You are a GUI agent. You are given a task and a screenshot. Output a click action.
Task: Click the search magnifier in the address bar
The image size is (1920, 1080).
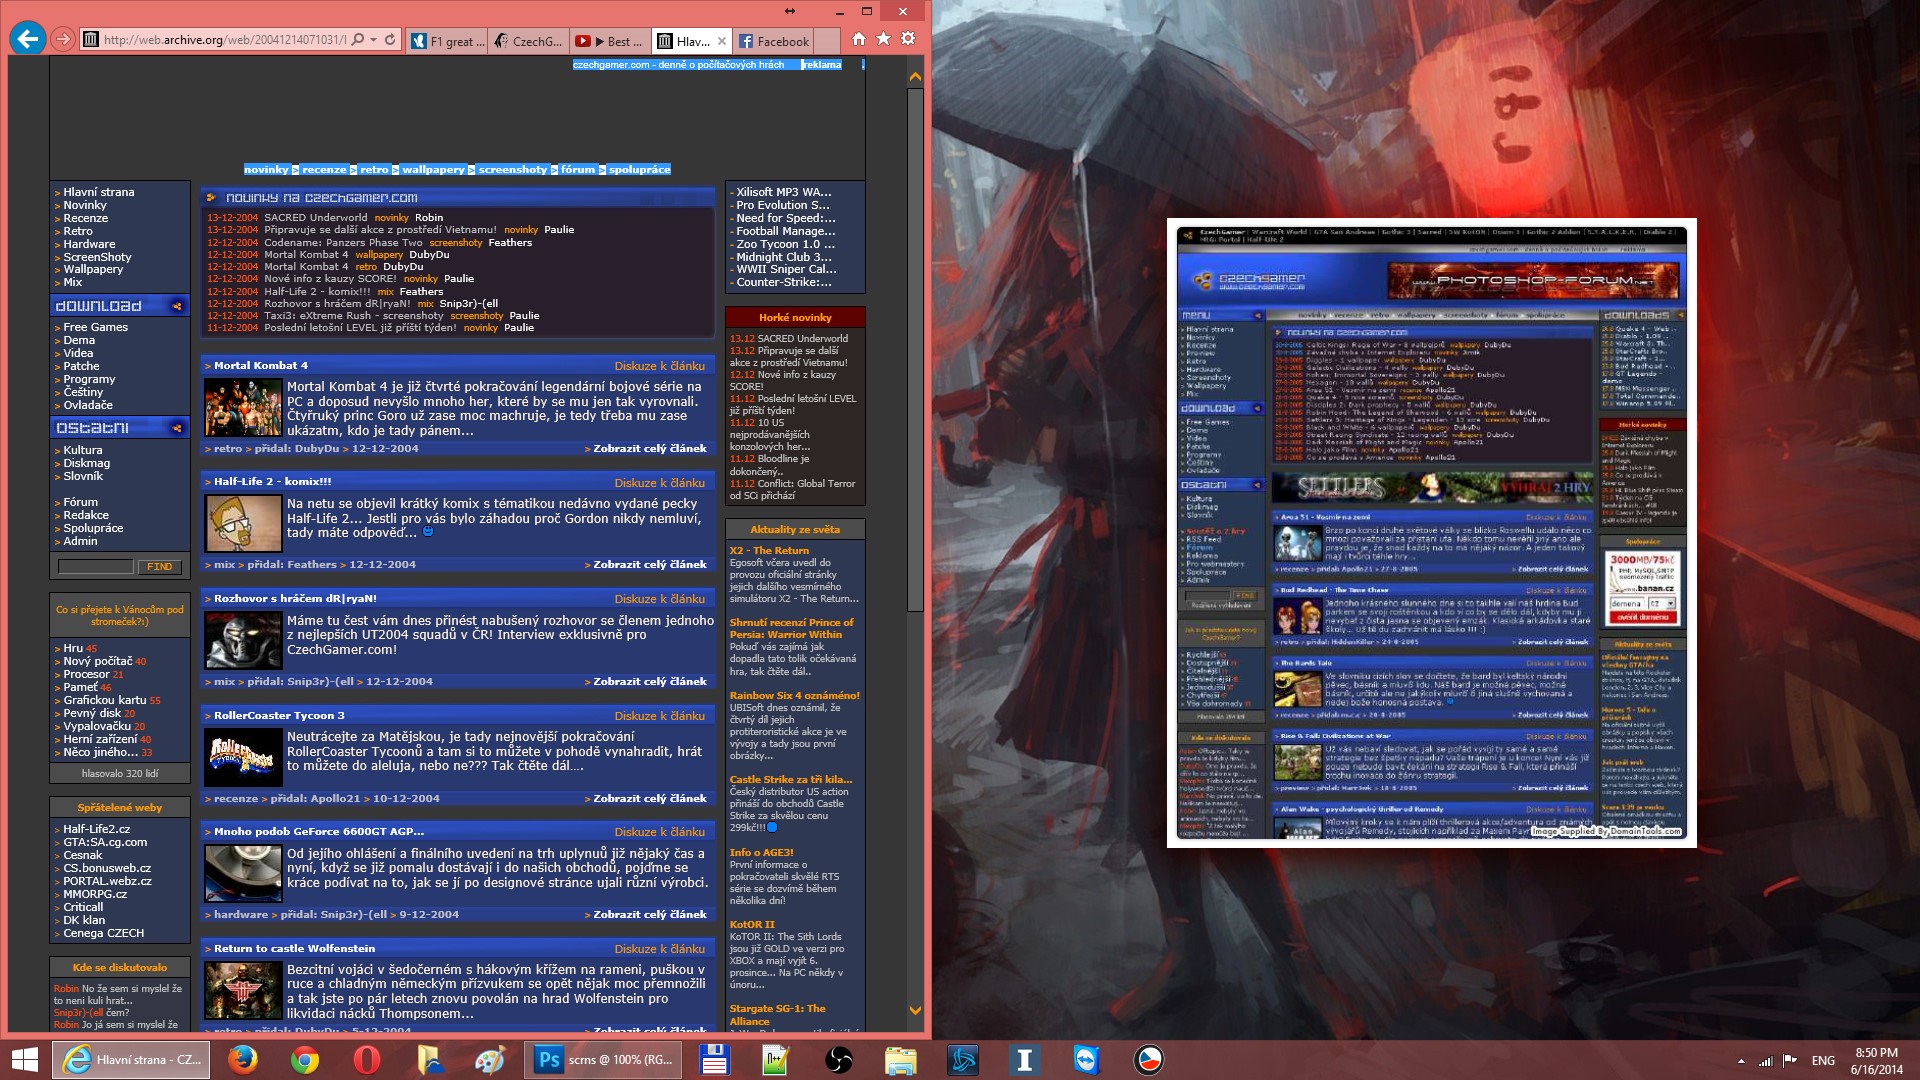(358, 40)
